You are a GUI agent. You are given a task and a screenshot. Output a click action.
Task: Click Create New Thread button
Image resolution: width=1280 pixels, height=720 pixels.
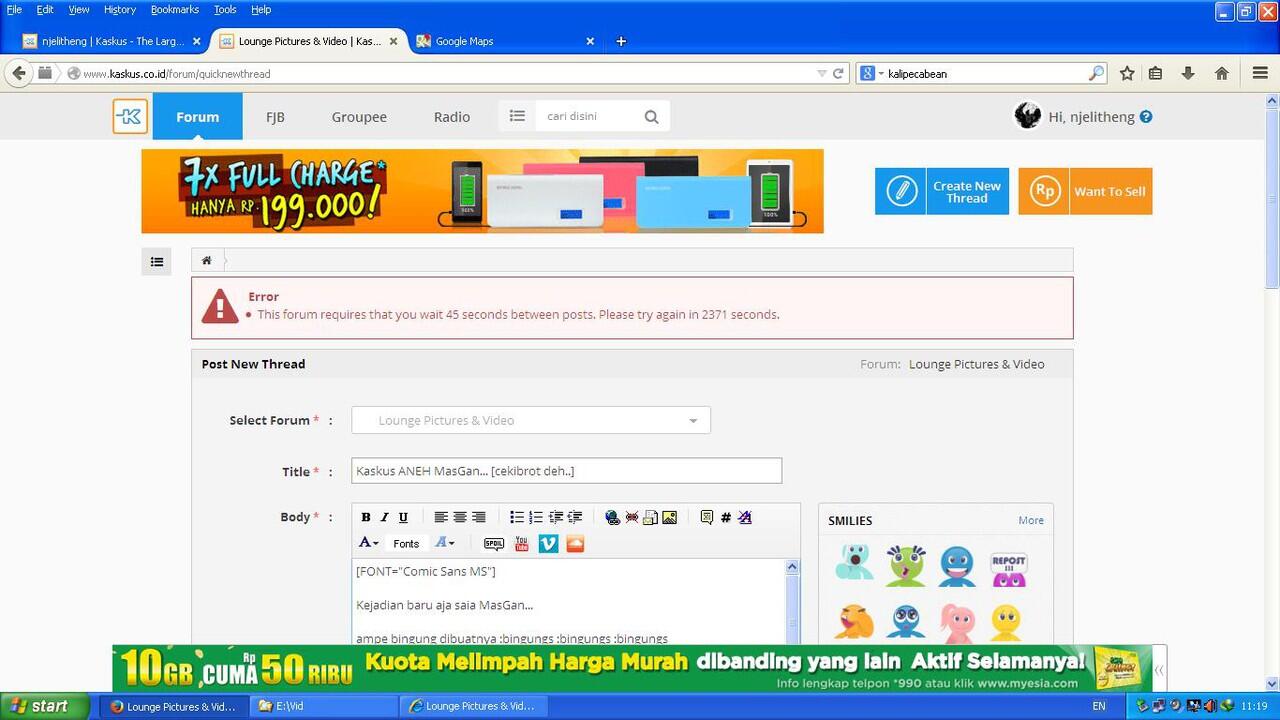point(942,191)
